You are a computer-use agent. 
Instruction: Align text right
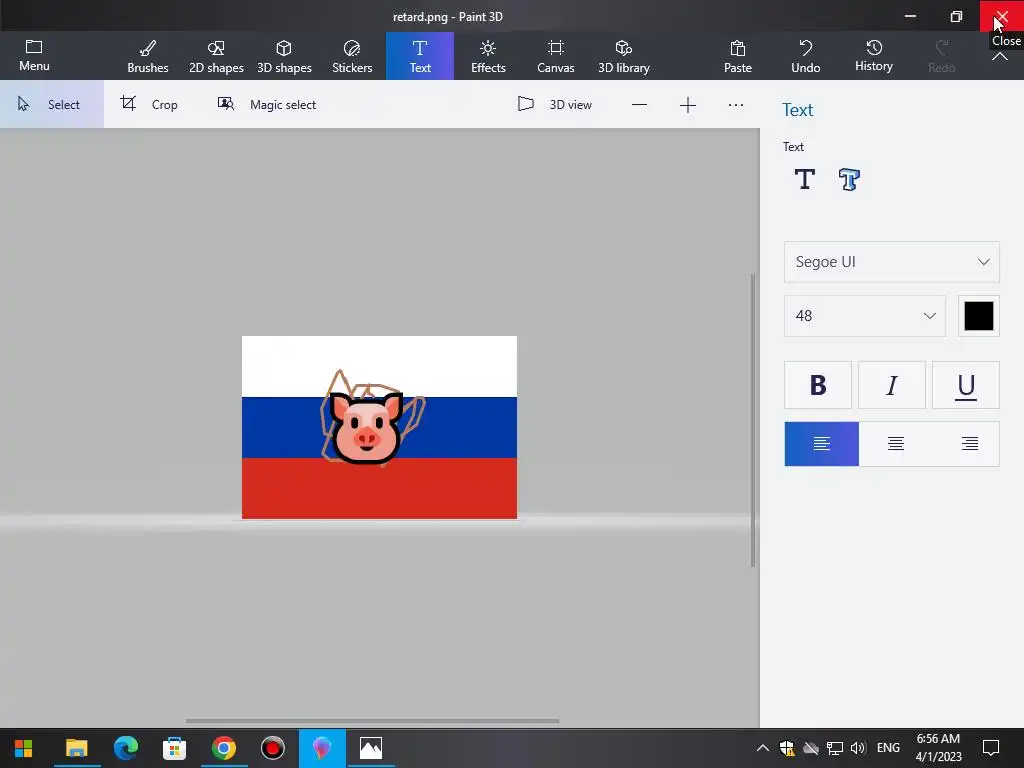970,444
